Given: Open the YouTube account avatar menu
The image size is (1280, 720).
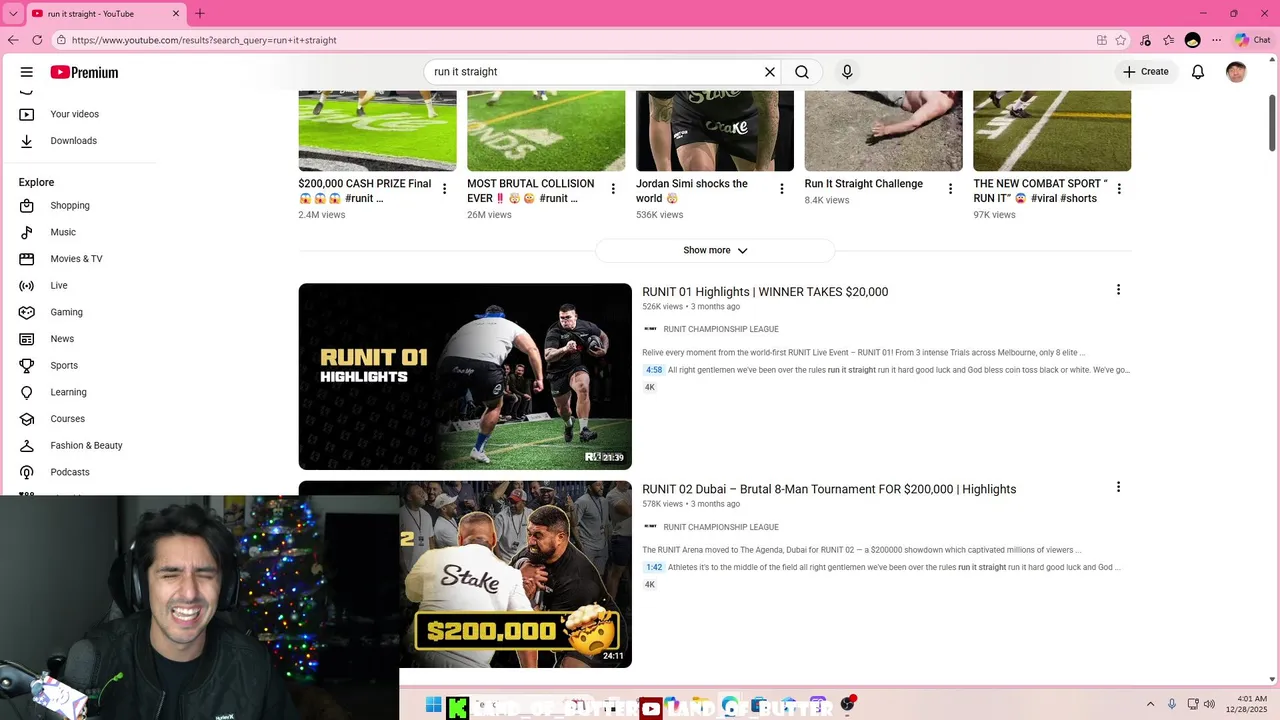Looking at the screenshot, I should point(1236,72).
